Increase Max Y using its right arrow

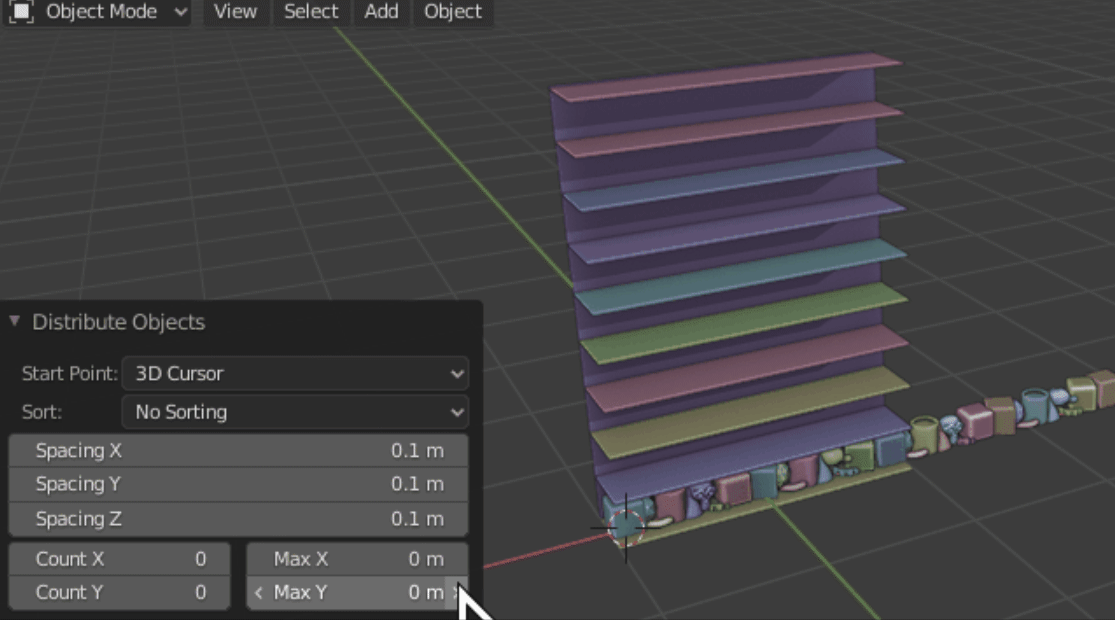click(455, 592)
